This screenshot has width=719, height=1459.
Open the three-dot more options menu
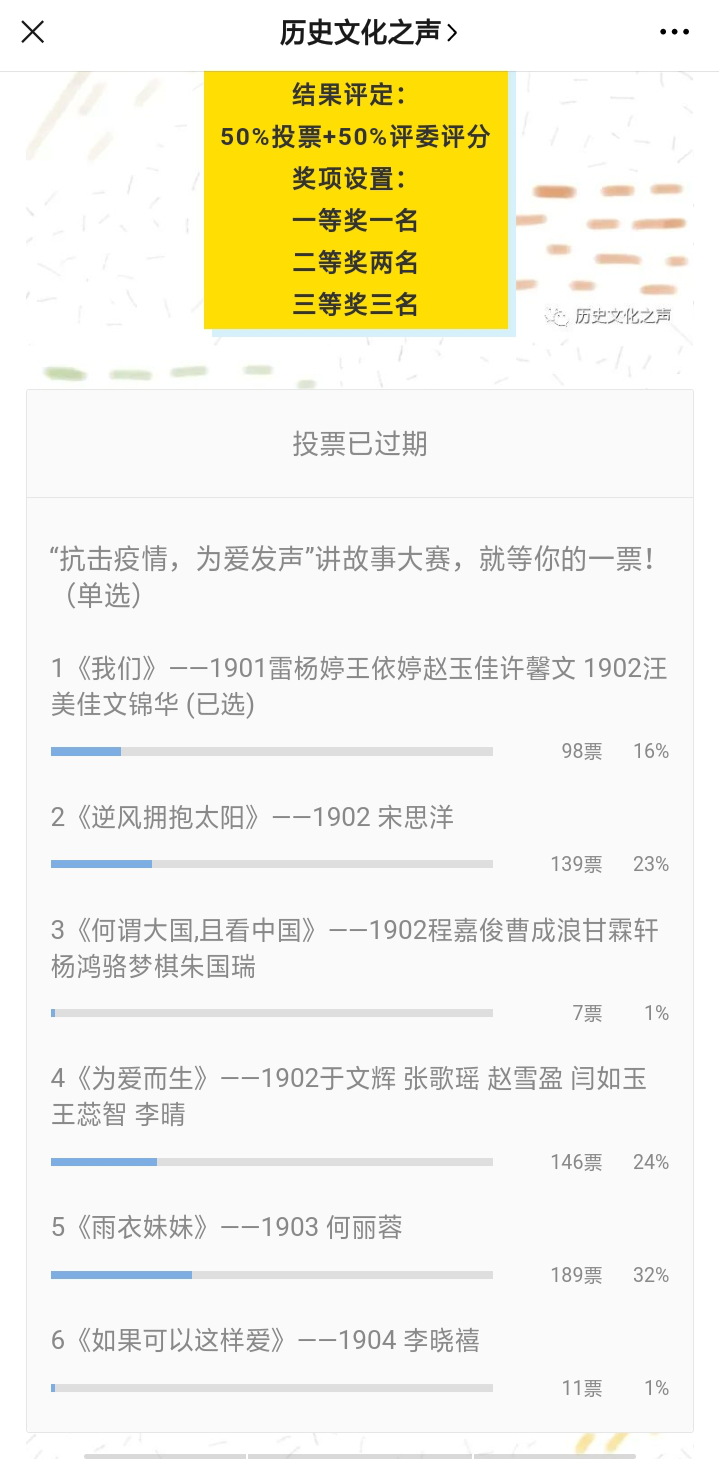[675, 33]
